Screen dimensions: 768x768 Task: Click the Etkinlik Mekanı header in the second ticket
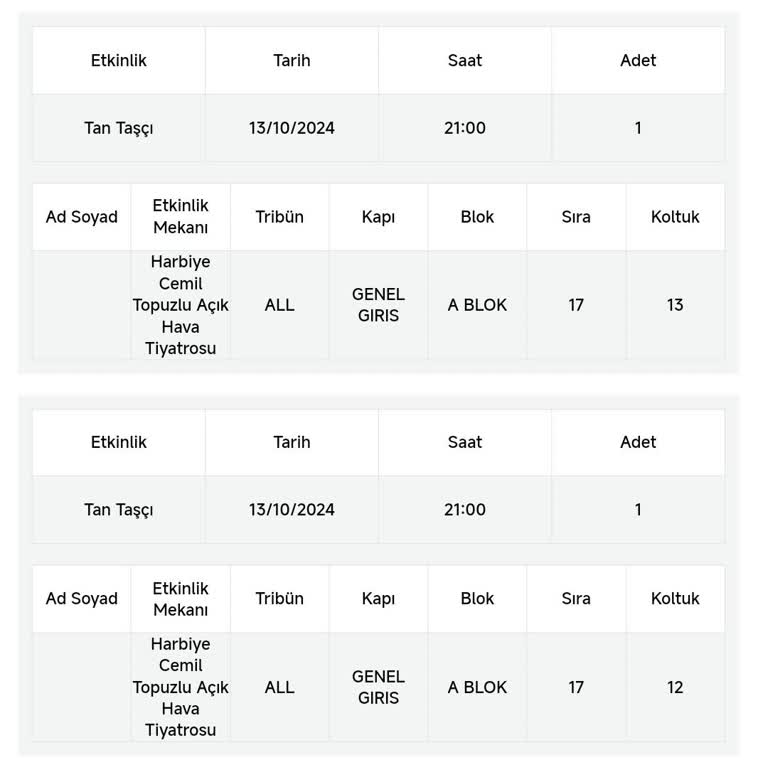[x=180, y=599]
